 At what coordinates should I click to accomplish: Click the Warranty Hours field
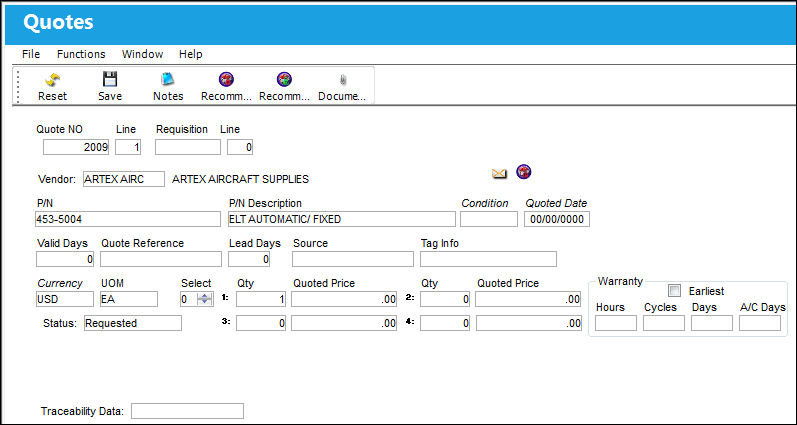pos(616,323)
